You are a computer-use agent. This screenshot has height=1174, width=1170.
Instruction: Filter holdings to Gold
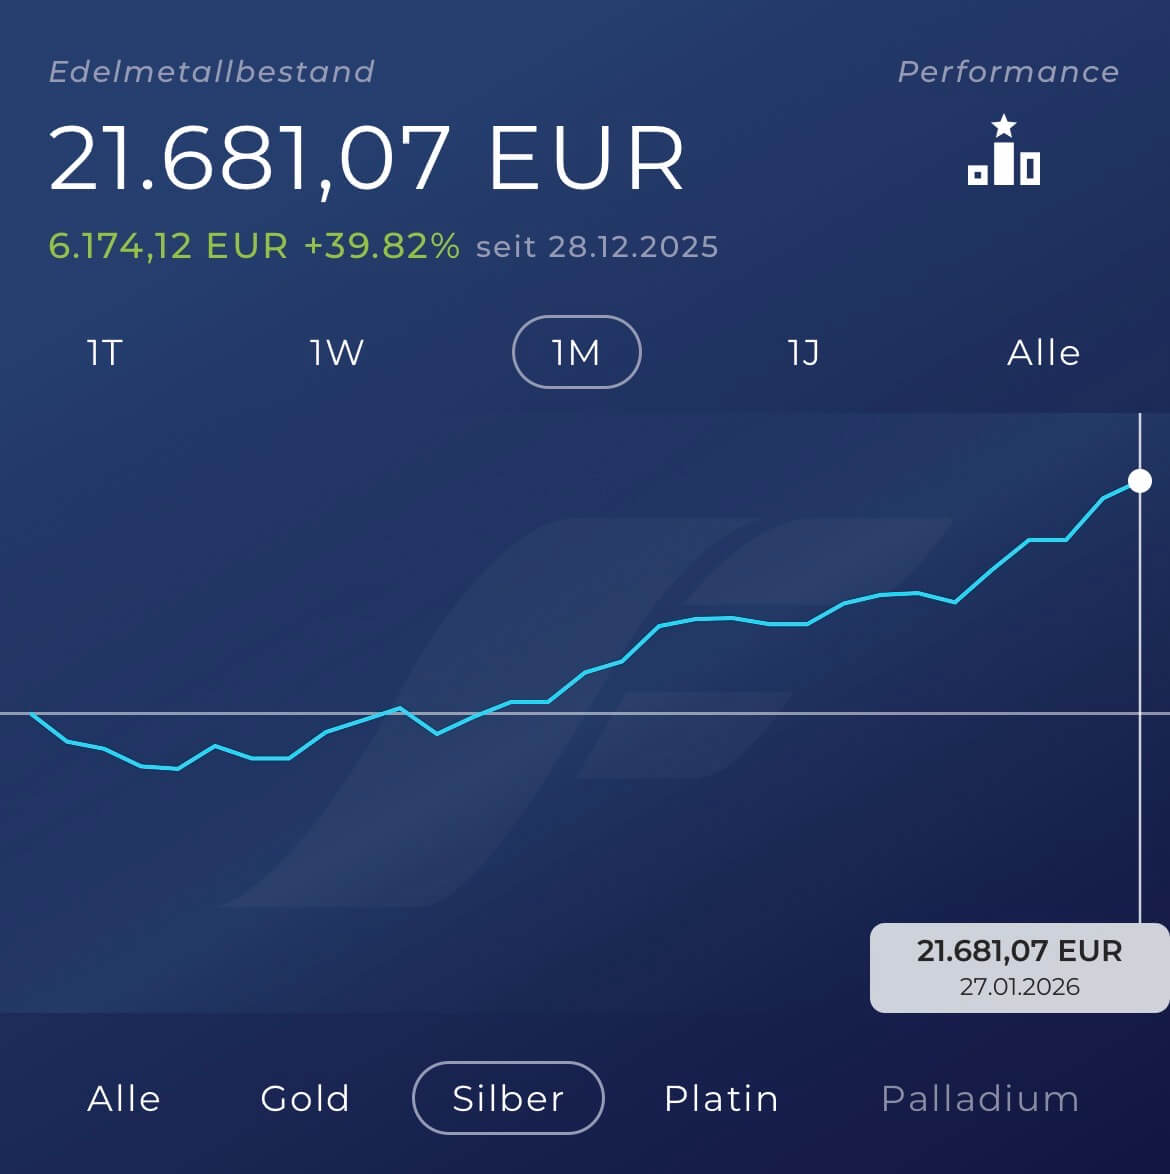coord(305,1098)
